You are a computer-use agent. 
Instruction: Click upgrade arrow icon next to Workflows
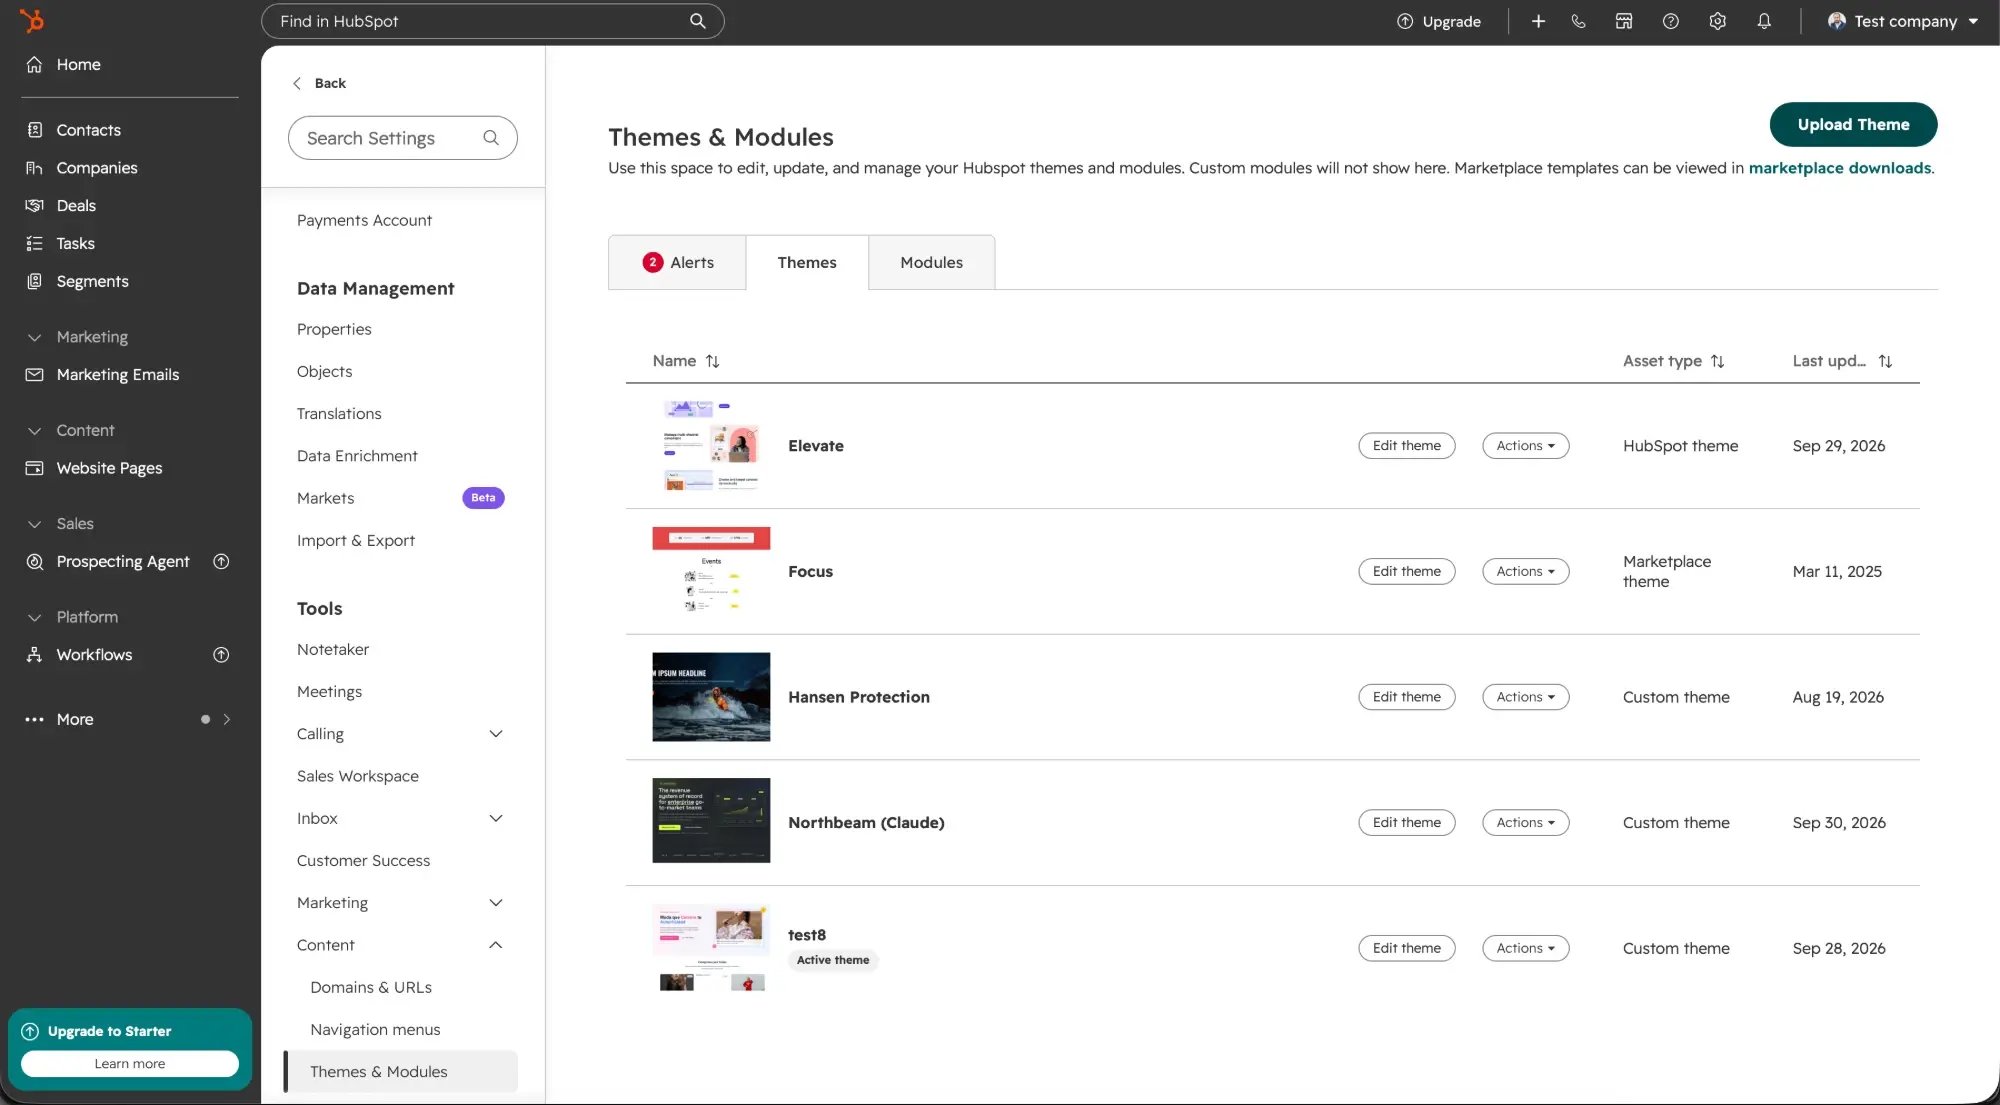[222, 655]
